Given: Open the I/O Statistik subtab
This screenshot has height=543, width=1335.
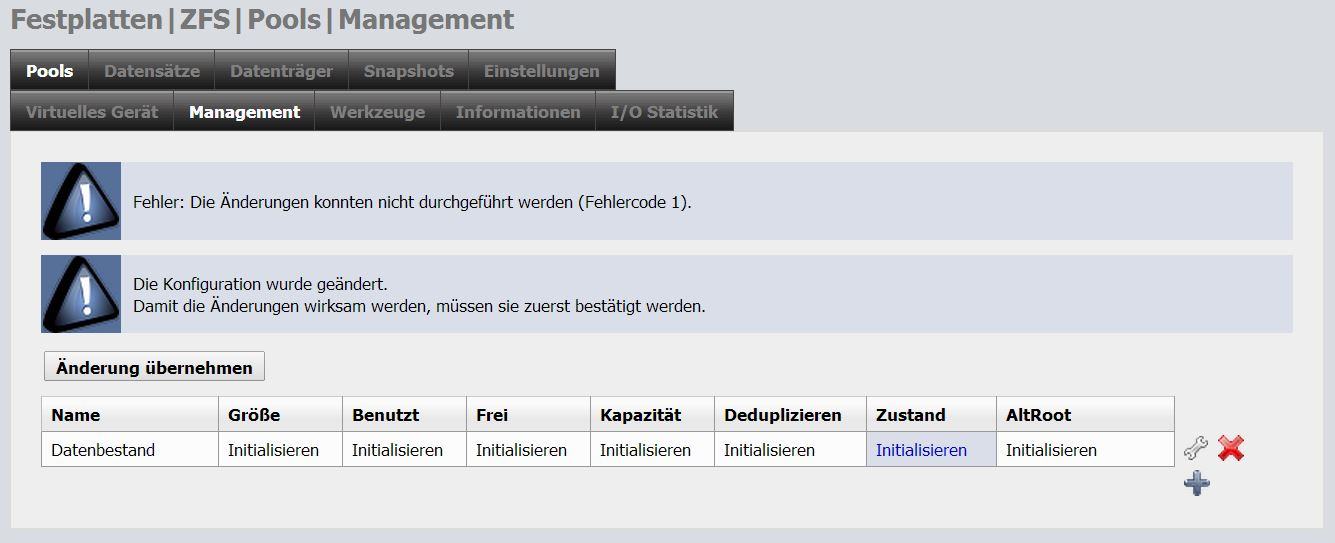Looking at the screenshot, I should click(664, 112).
